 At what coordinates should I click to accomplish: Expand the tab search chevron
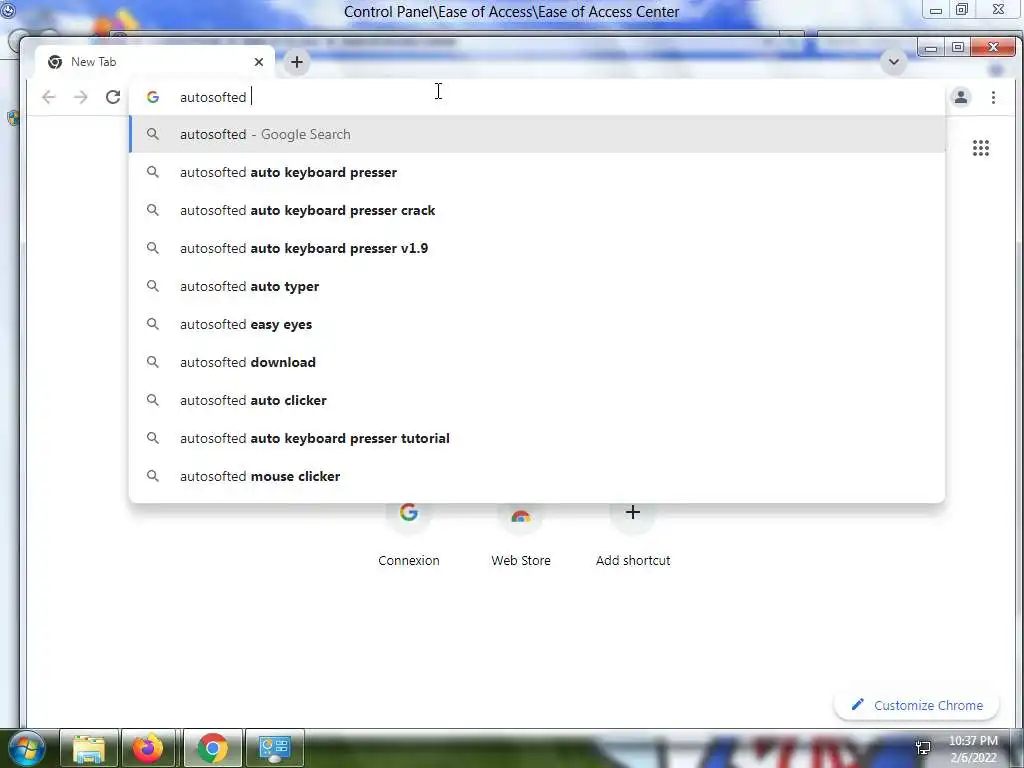[x=893, y=62]
